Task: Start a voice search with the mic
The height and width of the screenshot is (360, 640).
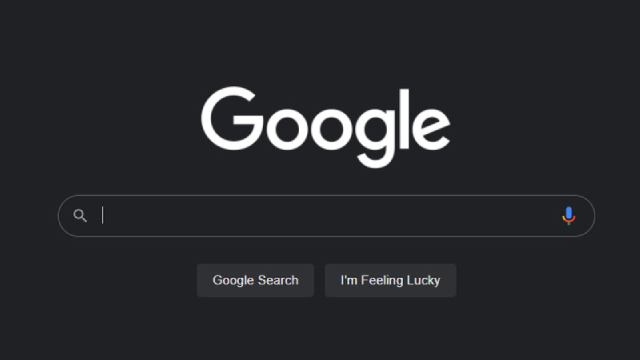Action: (x=569, y=216)
